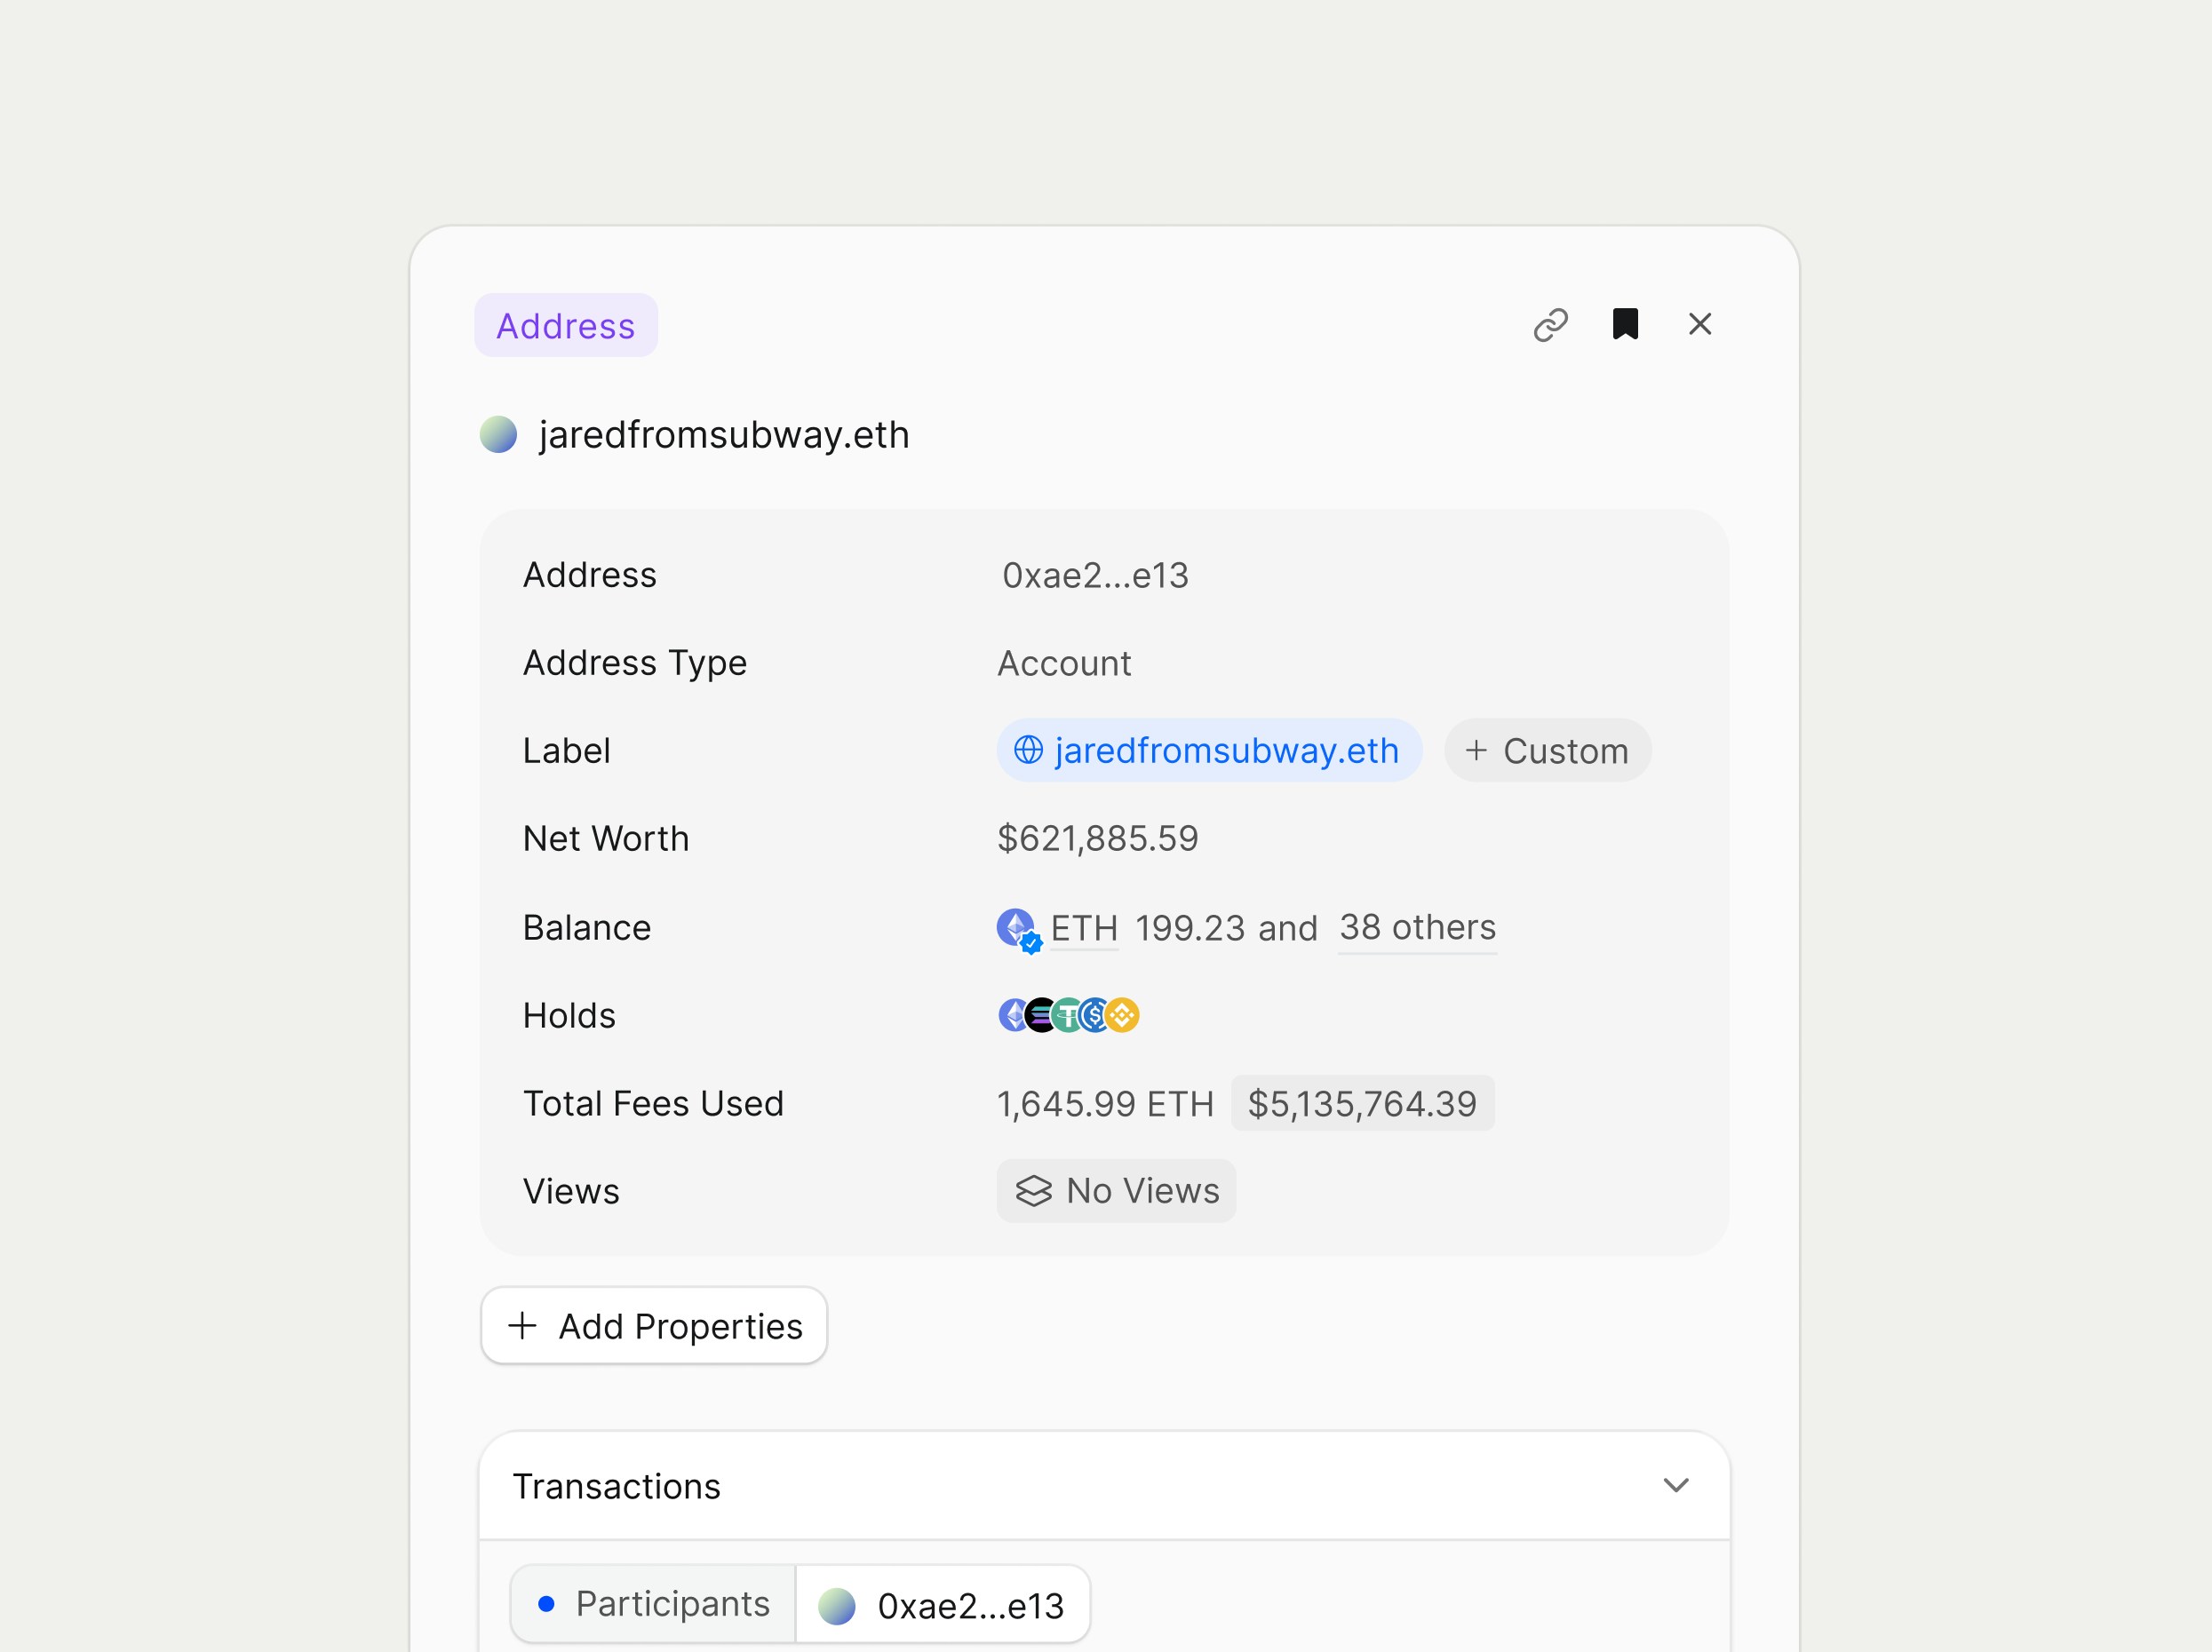Collapse the Transactions section
This screenshot has height=1652, width=2212.
(1678, 1486)
